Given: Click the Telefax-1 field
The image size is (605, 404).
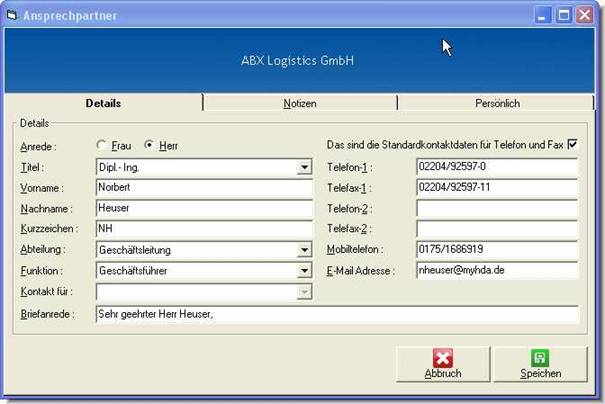Looking at the screenshot, I should coord(497,188).
